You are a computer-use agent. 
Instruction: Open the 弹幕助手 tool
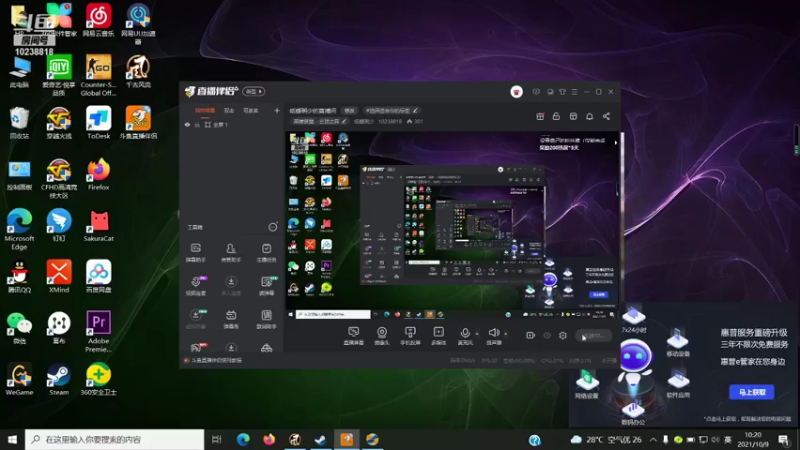pyautogui.click(x=195, y=253)
